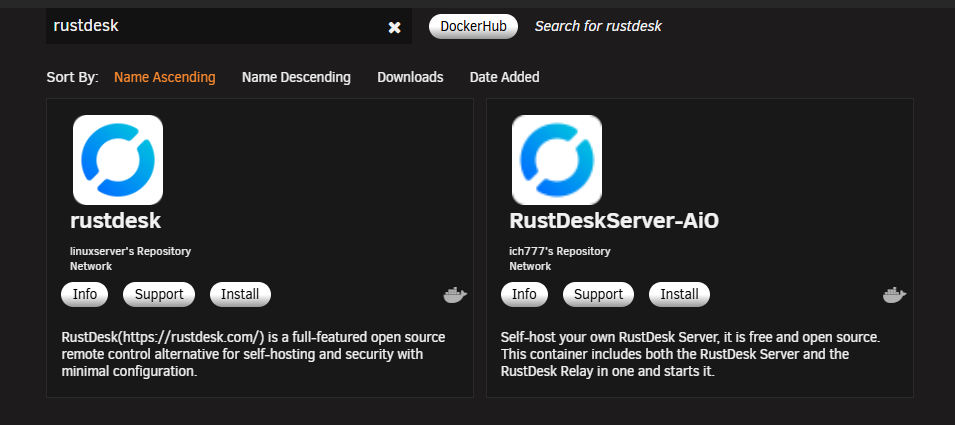Select the ich777's Repository label

click(x=560, y=251)
